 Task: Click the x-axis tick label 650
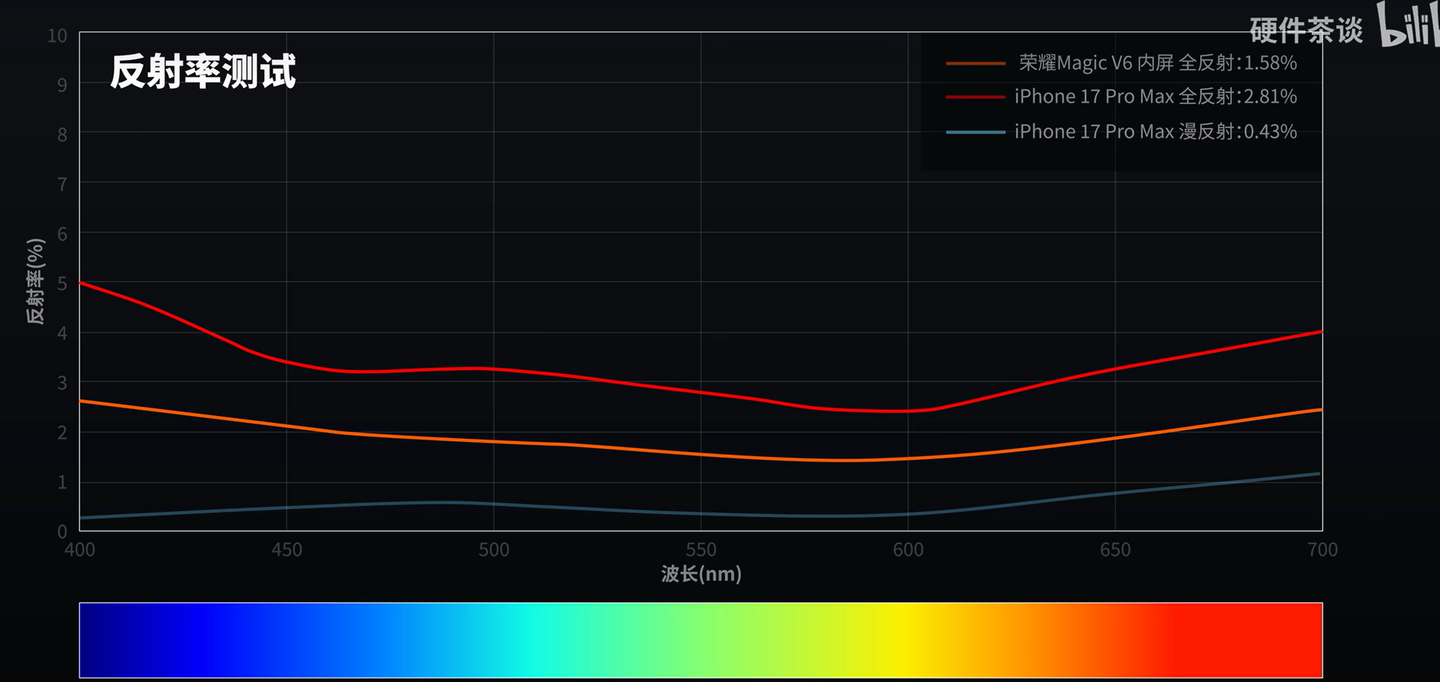pyautogui.click(x=1115, y=549)
